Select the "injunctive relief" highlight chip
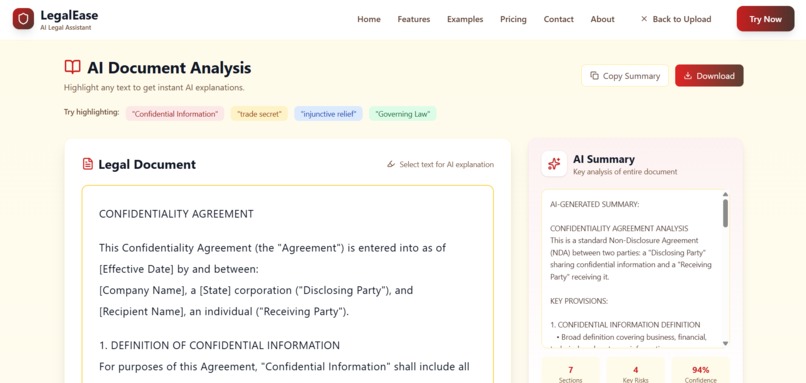Screen dimensions: 806x383 click(328, 114)
